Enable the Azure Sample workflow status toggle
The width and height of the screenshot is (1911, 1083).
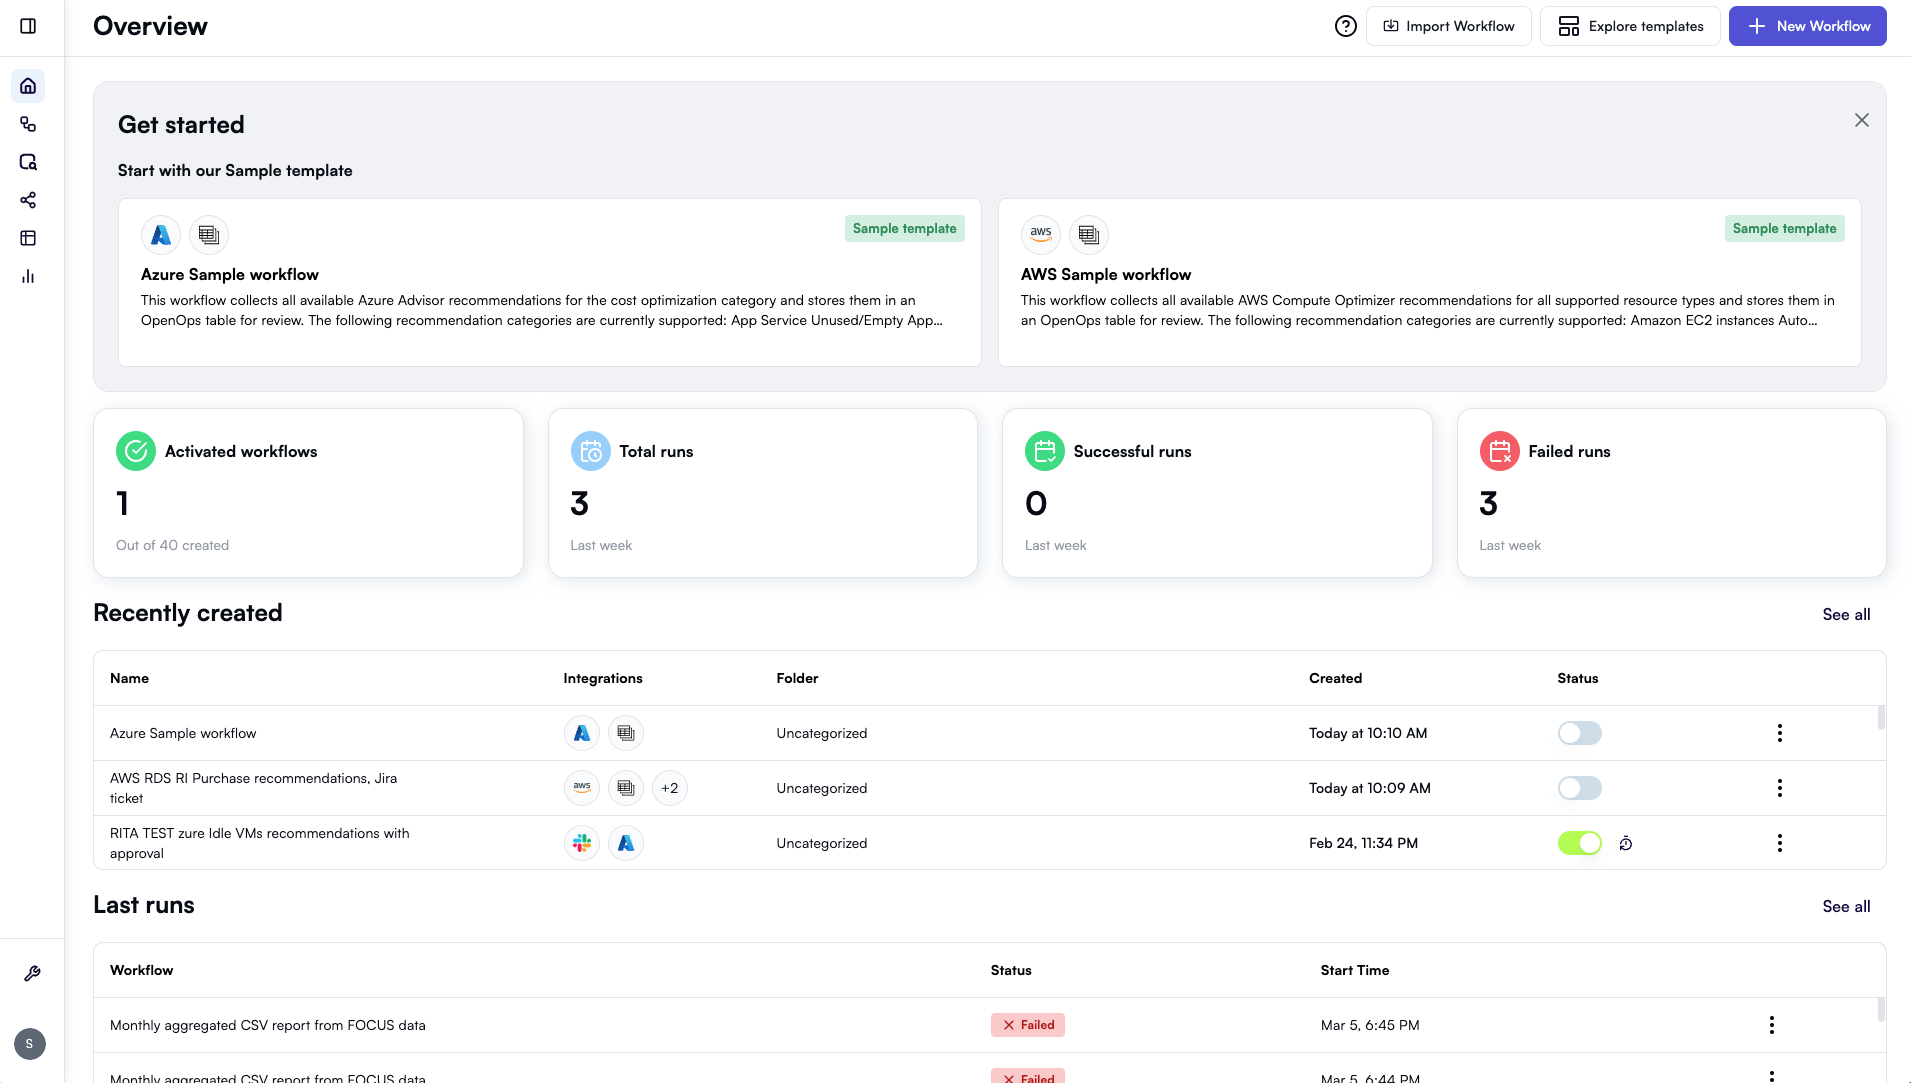[1580, 733]
